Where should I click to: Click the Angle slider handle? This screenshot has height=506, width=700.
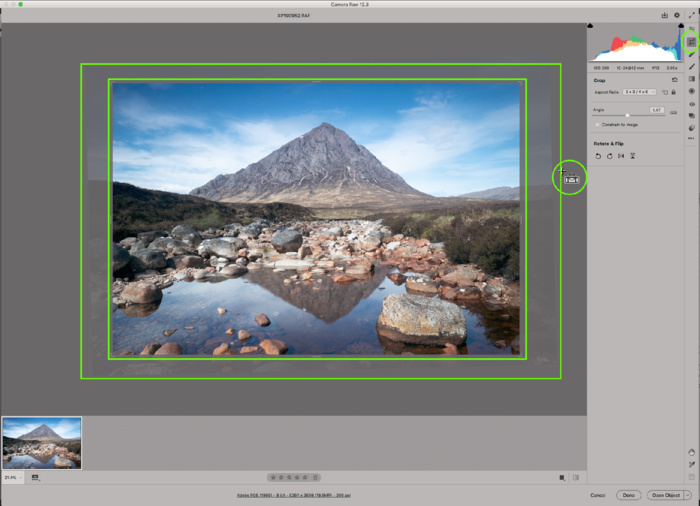[x=627, y=115]
